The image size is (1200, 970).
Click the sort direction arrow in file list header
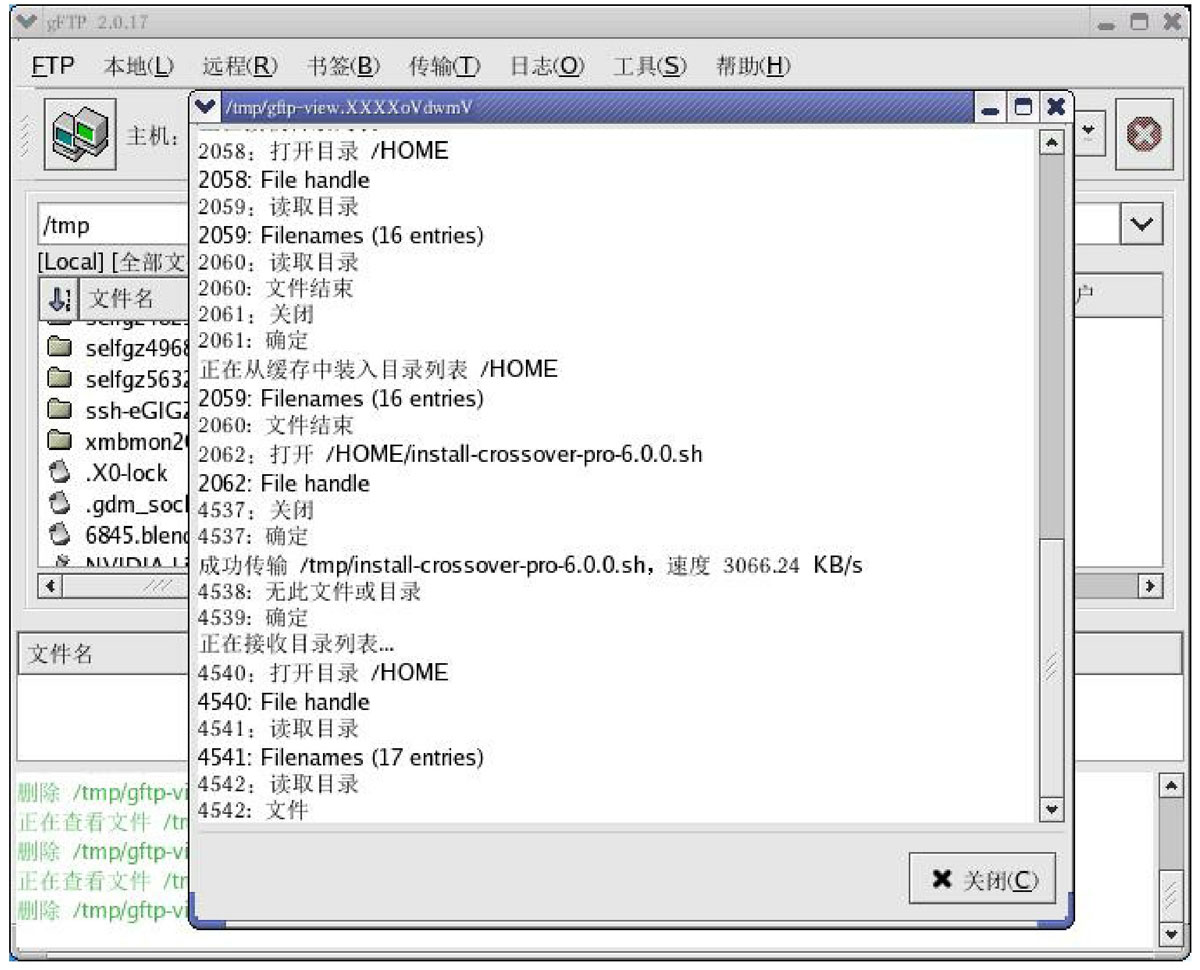pyautogui.click(x=59, y=298)
